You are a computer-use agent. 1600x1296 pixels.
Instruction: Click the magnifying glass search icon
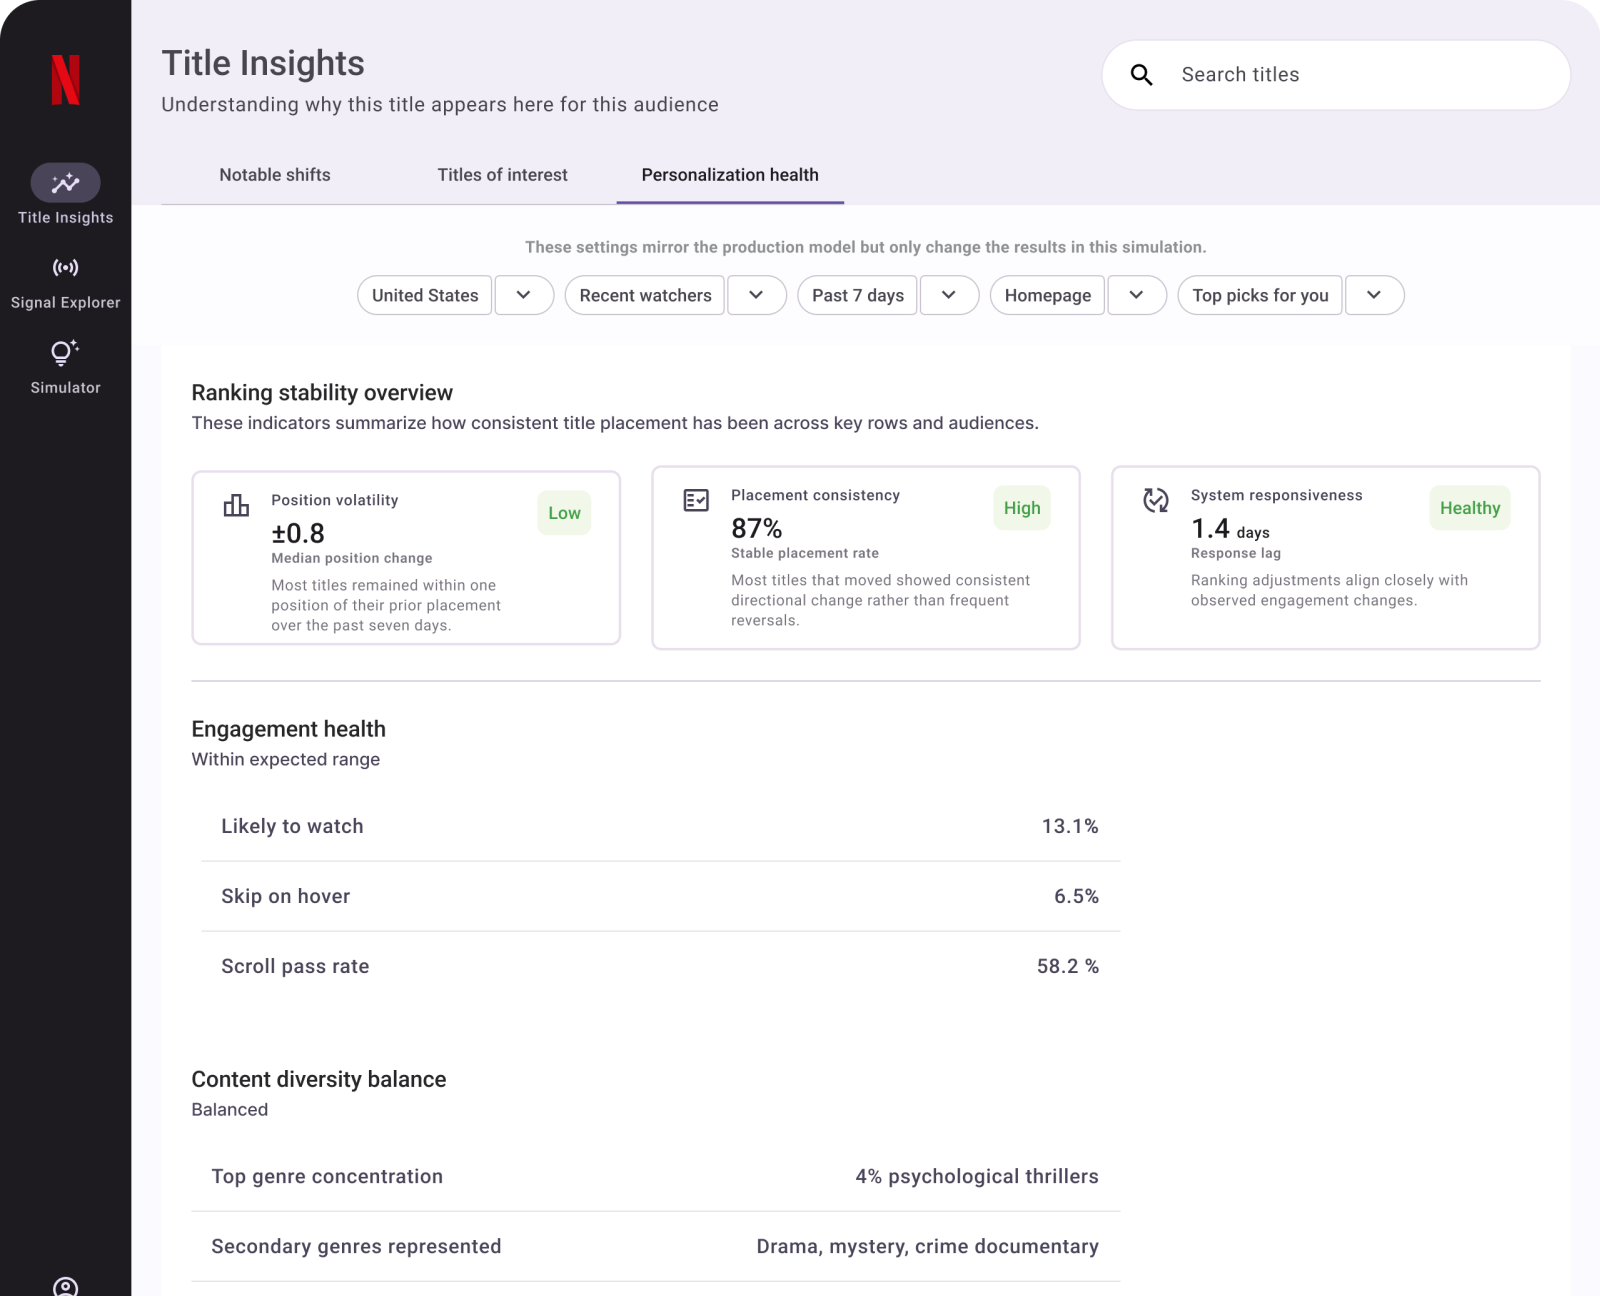click(x=1141, y=75)
